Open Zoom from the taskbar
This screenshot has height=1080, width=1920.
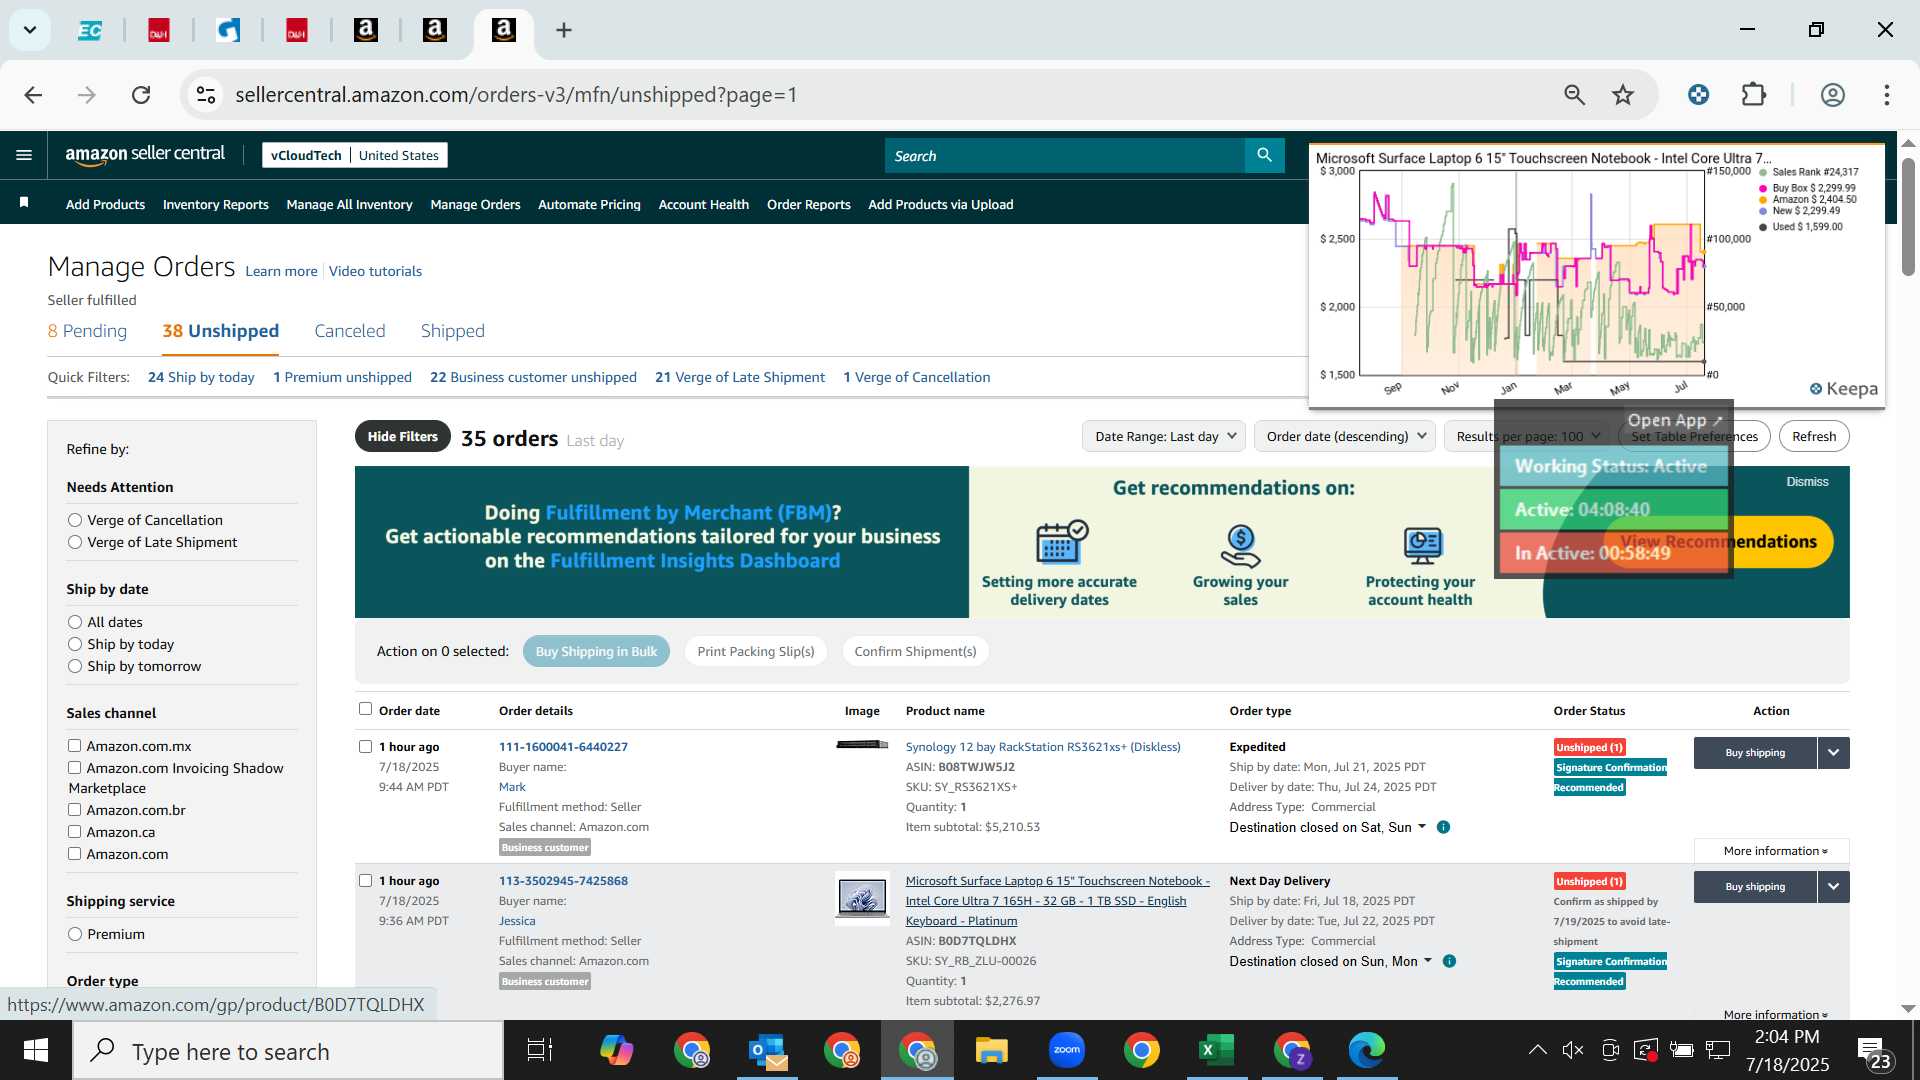point(1067,1050)
